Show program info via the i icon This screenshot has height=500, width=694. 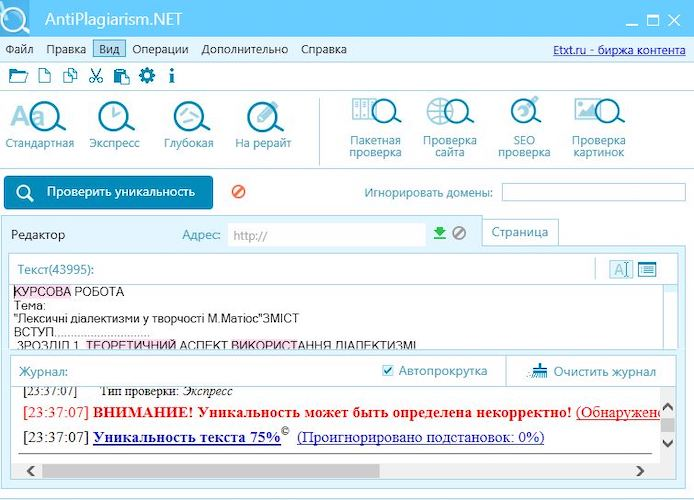pyautogui.click(x=172, y=76)
